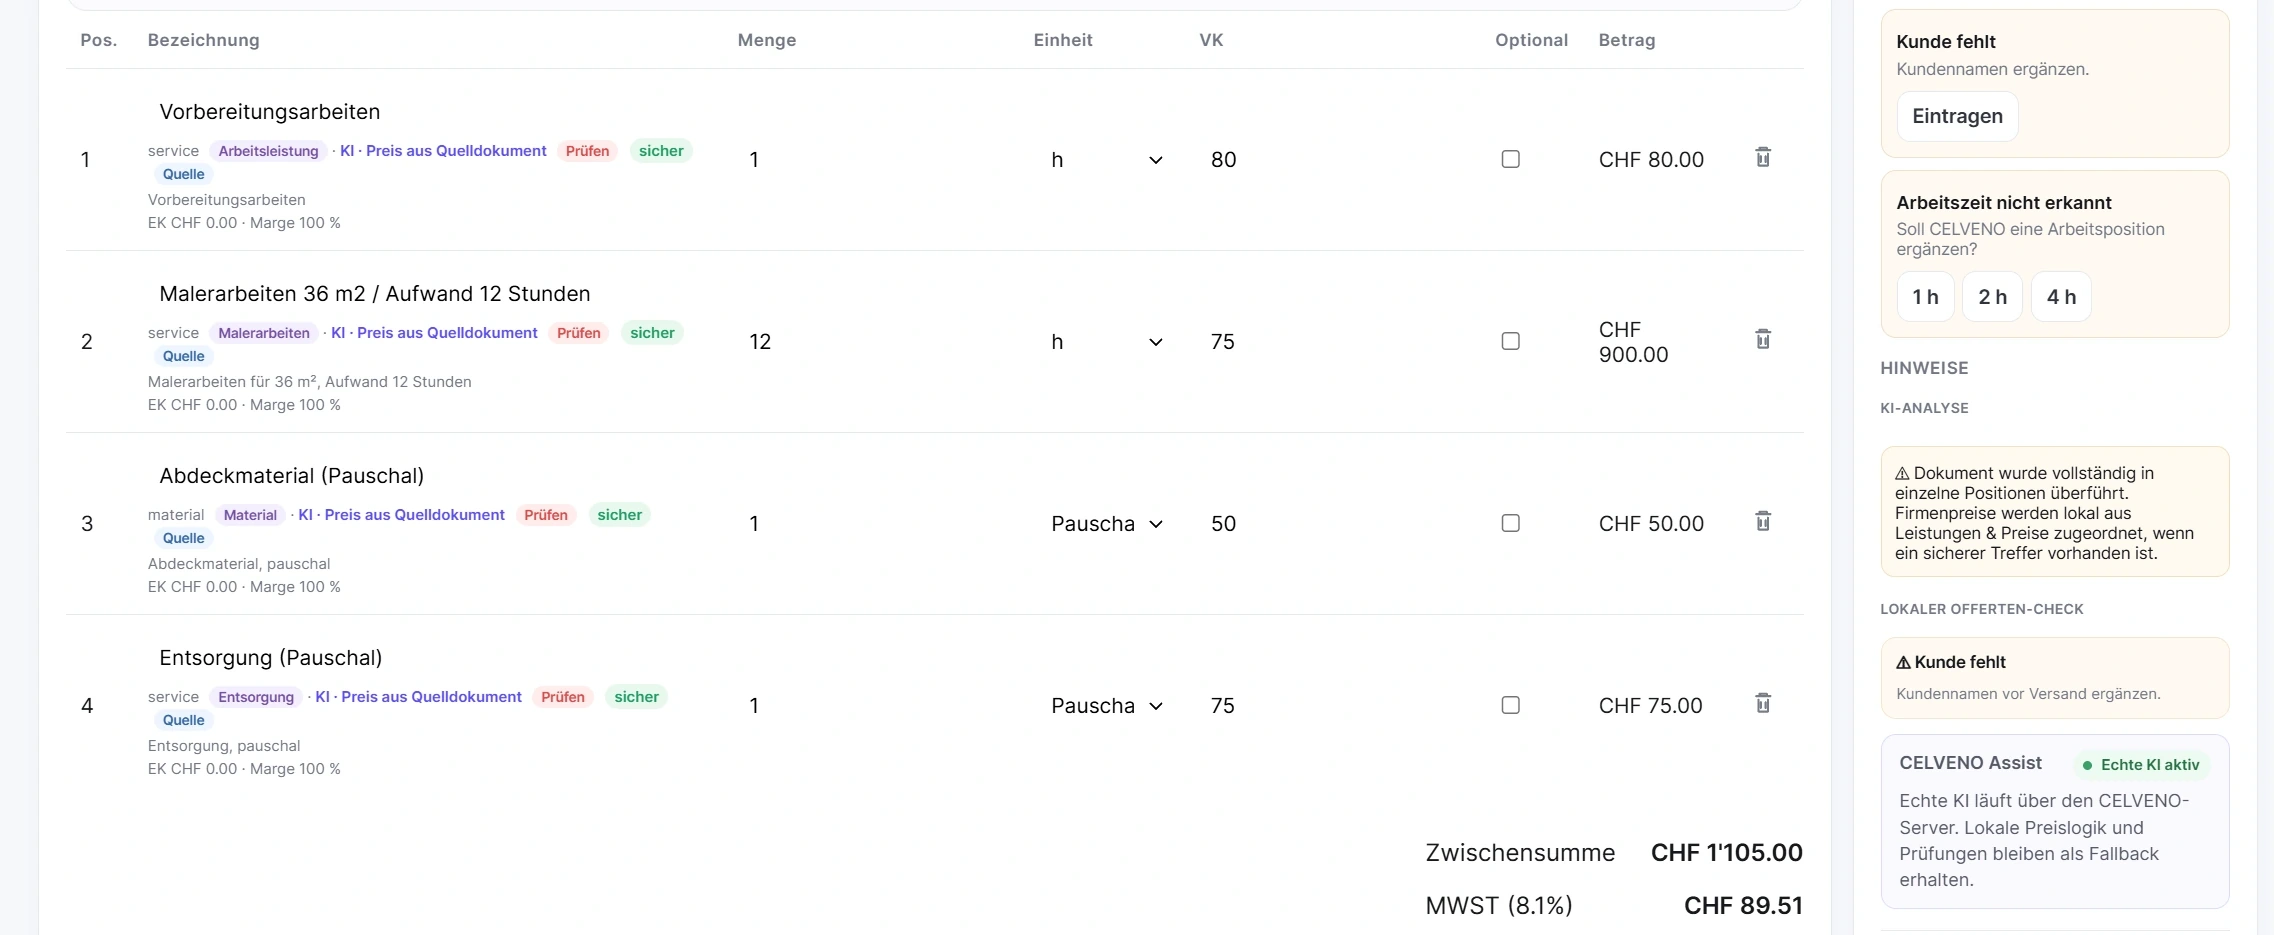Image resolution: width=2274 pixels, height=935 pixels.
Task: Delete the Vorbereitungsarbeiten position with trash icon
Action: pyautogui.click(x=1763, y=157)
